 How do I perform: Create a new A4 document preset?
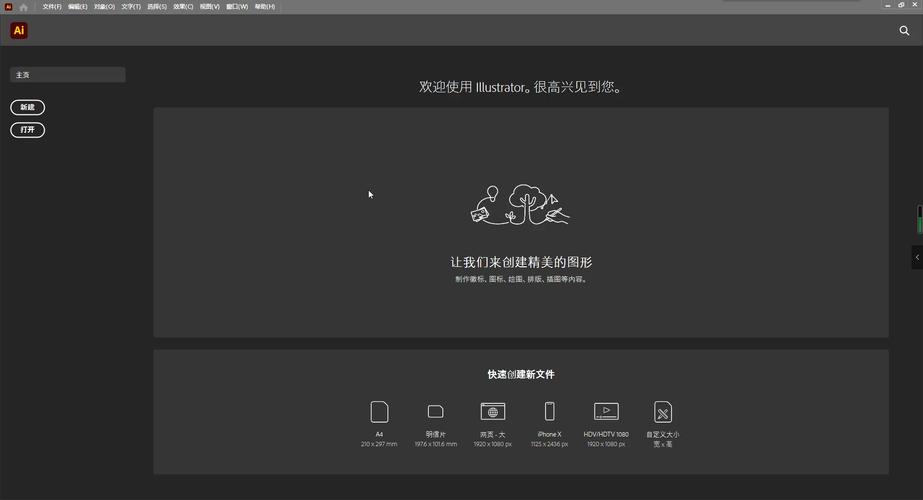(x=379, y=412)
